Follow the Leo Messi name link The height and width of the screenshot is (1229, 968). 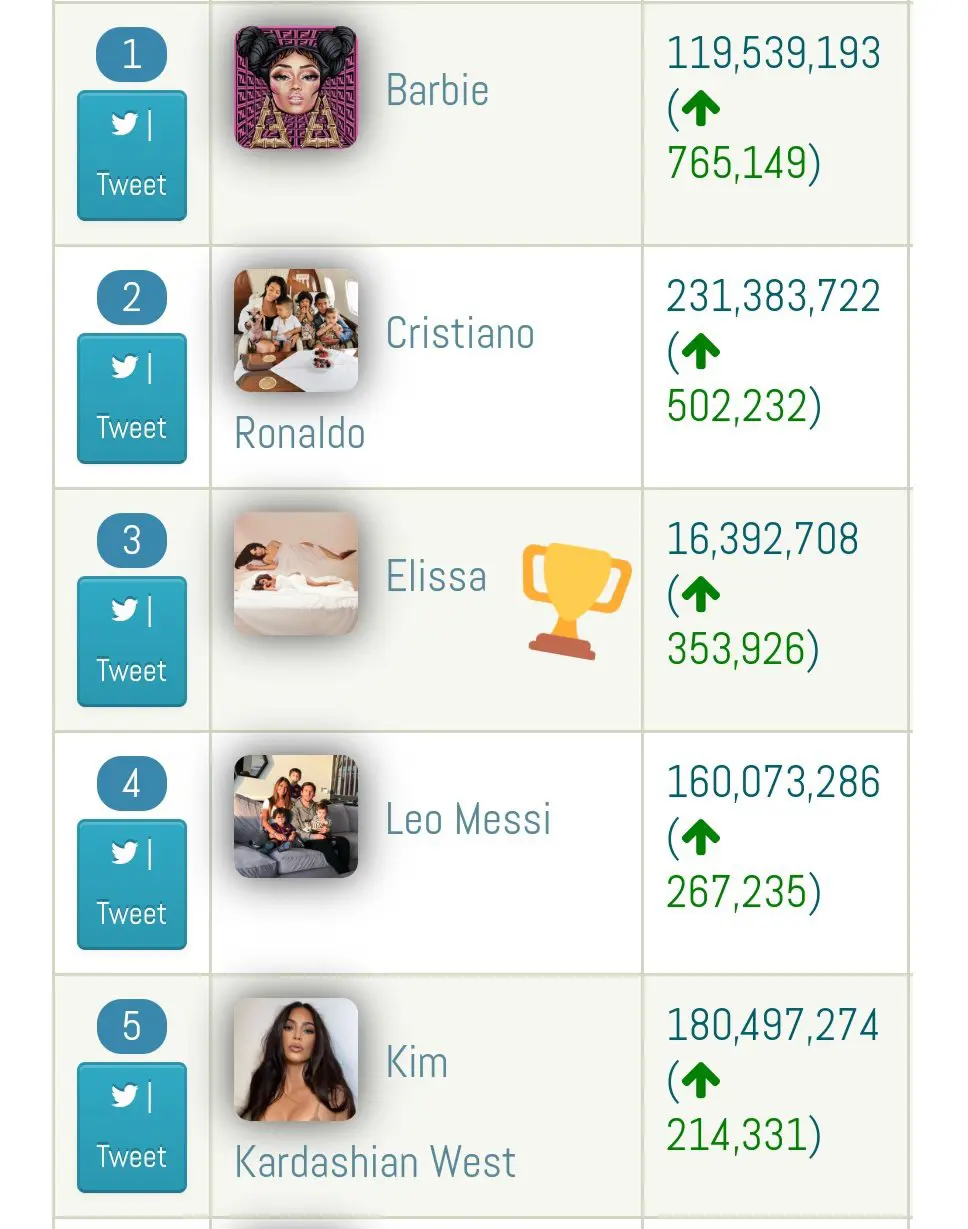click(468, 820)
